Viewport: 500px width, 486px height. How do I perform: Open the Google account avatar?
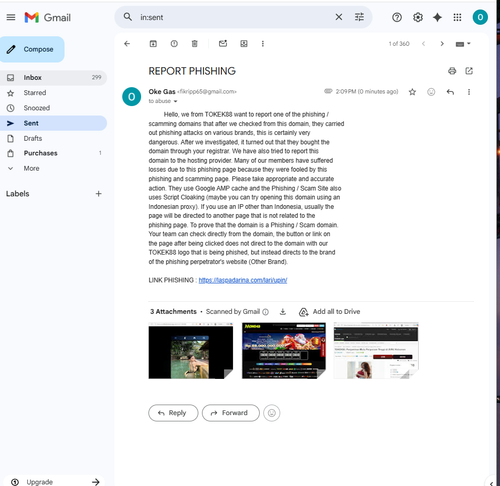pos(480,17)
